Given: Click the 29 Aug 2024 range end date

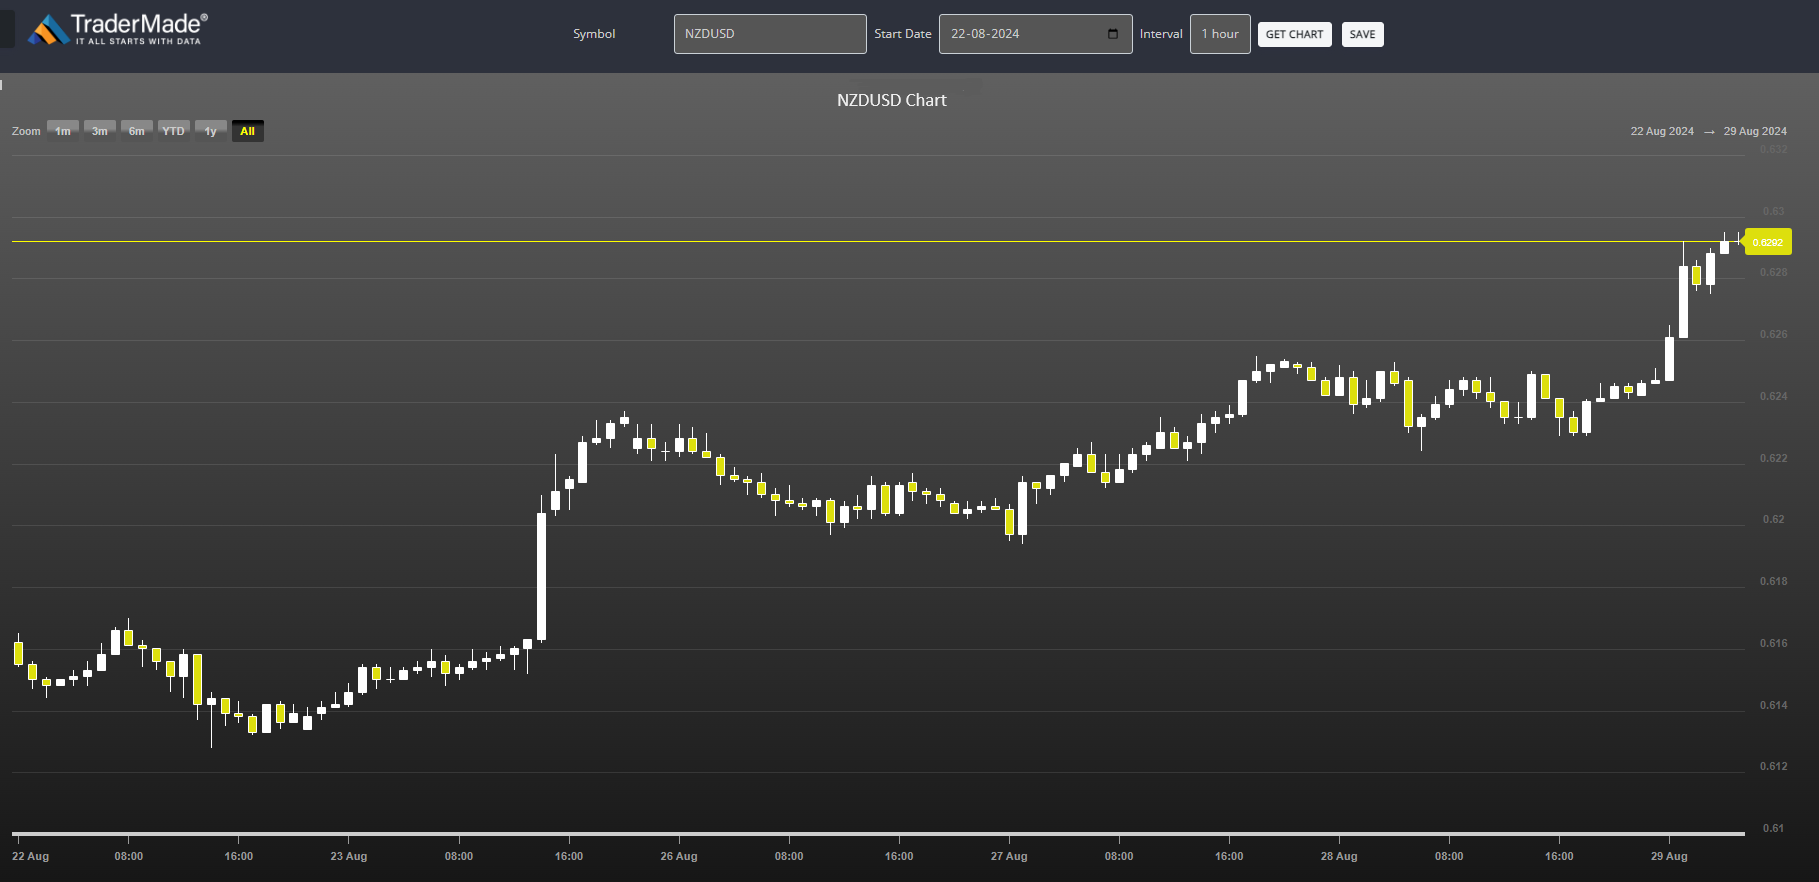Looking at the screenshot, I should [x=1755, y=131].
